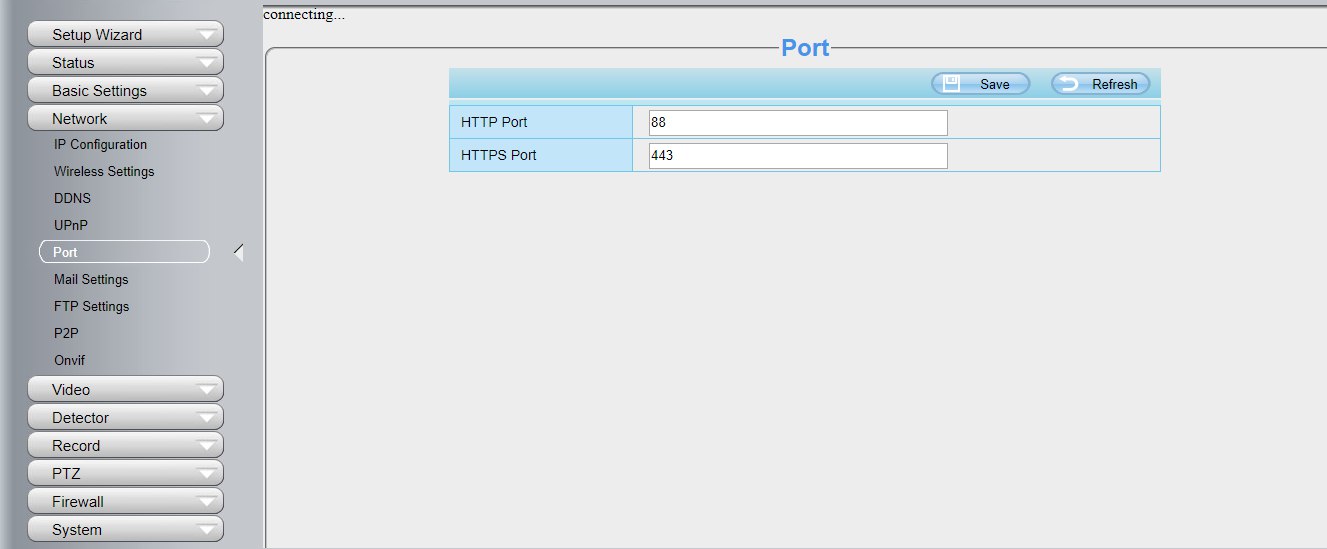The image size is (1327, 549).
Task: Save the port settings
Action: click(980, 84)
